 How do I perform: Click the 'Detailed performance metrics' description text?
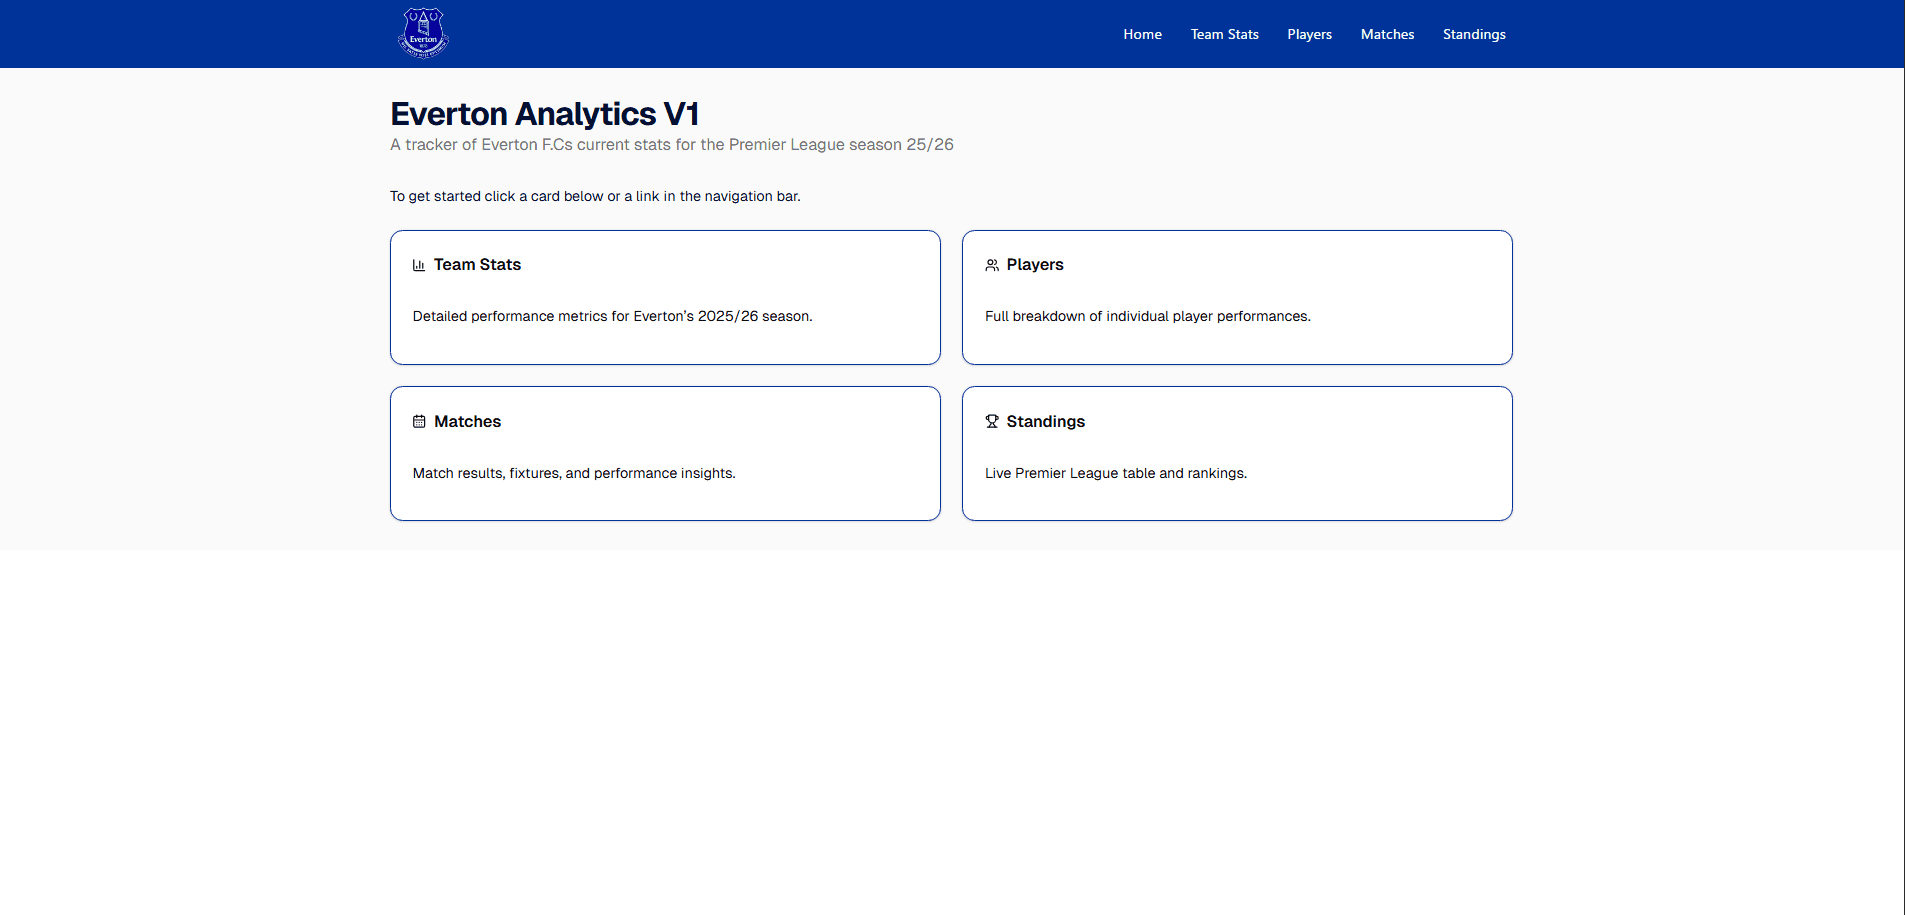(612, 316)
